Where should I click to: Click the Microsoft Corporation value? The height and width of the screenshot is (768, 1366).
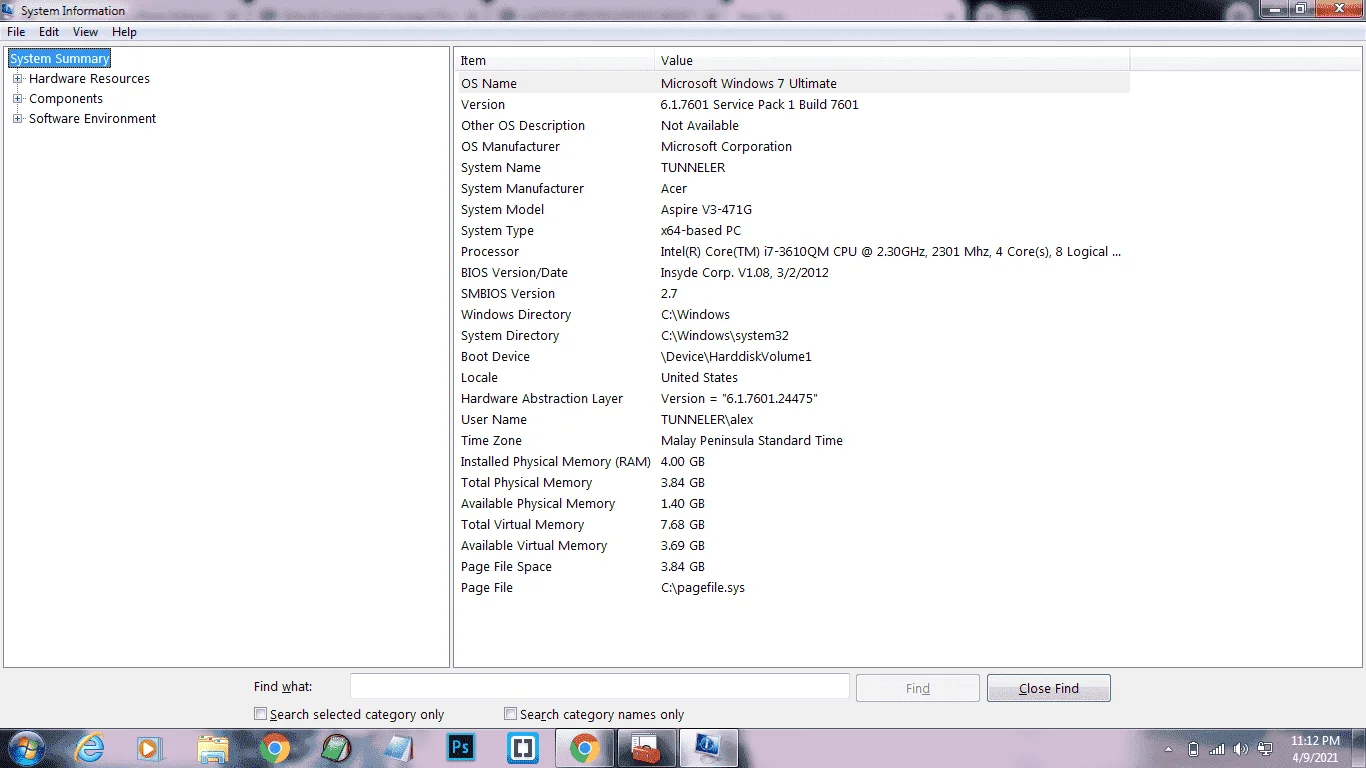click(x=726, y=147)
